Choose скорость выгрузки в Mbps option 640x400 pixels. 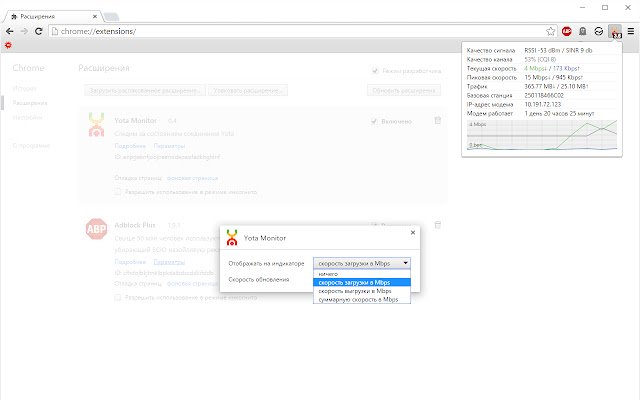[x=362, y=291]
